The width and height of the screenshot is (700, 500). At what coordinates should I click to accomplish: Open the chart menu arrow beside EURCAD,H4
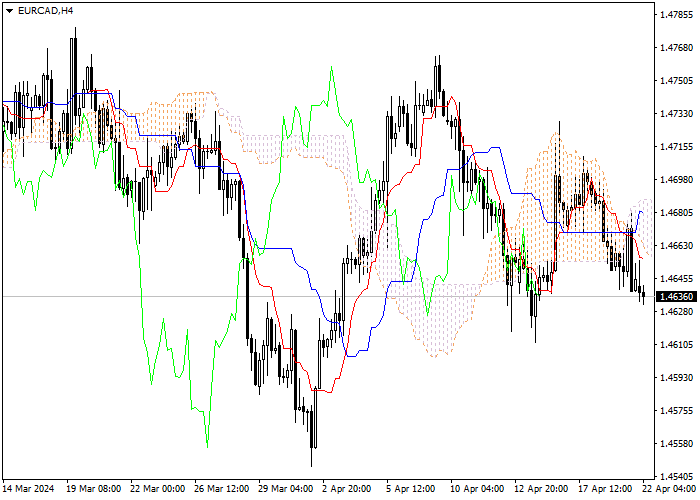(x=9, y=11)
